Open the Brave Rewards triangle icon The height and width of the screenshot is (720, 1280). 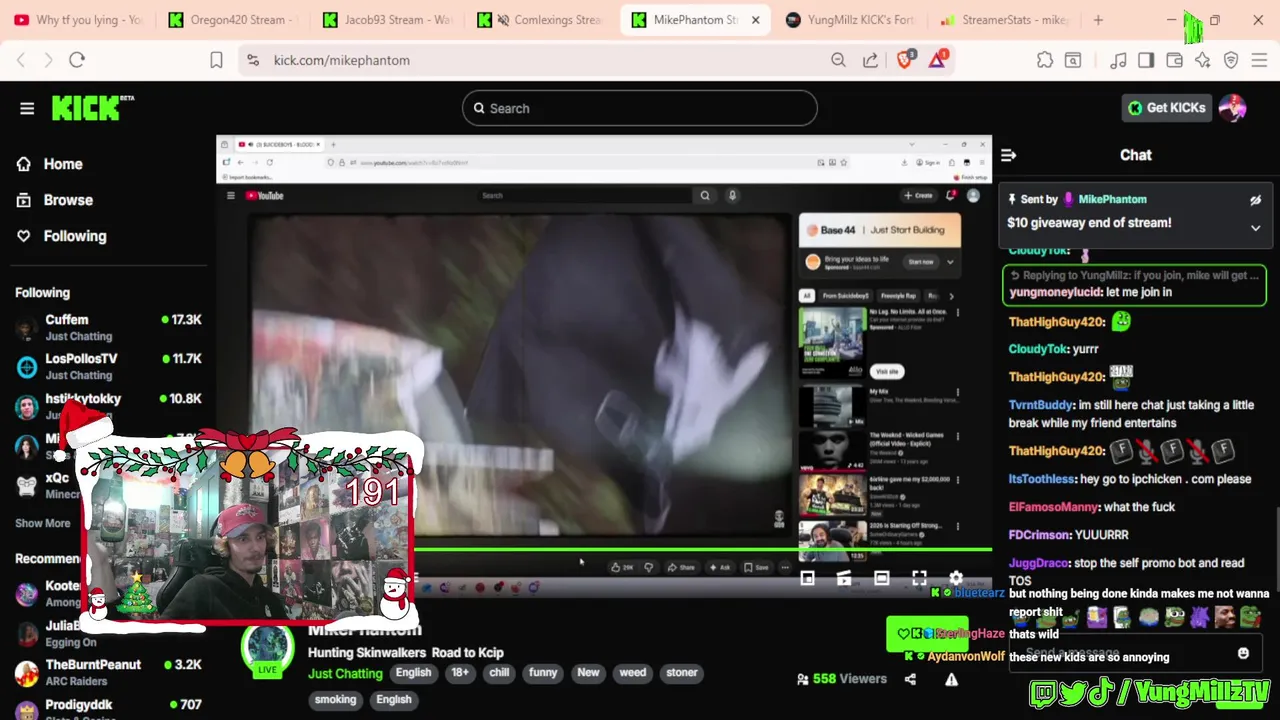coord(938,60)
